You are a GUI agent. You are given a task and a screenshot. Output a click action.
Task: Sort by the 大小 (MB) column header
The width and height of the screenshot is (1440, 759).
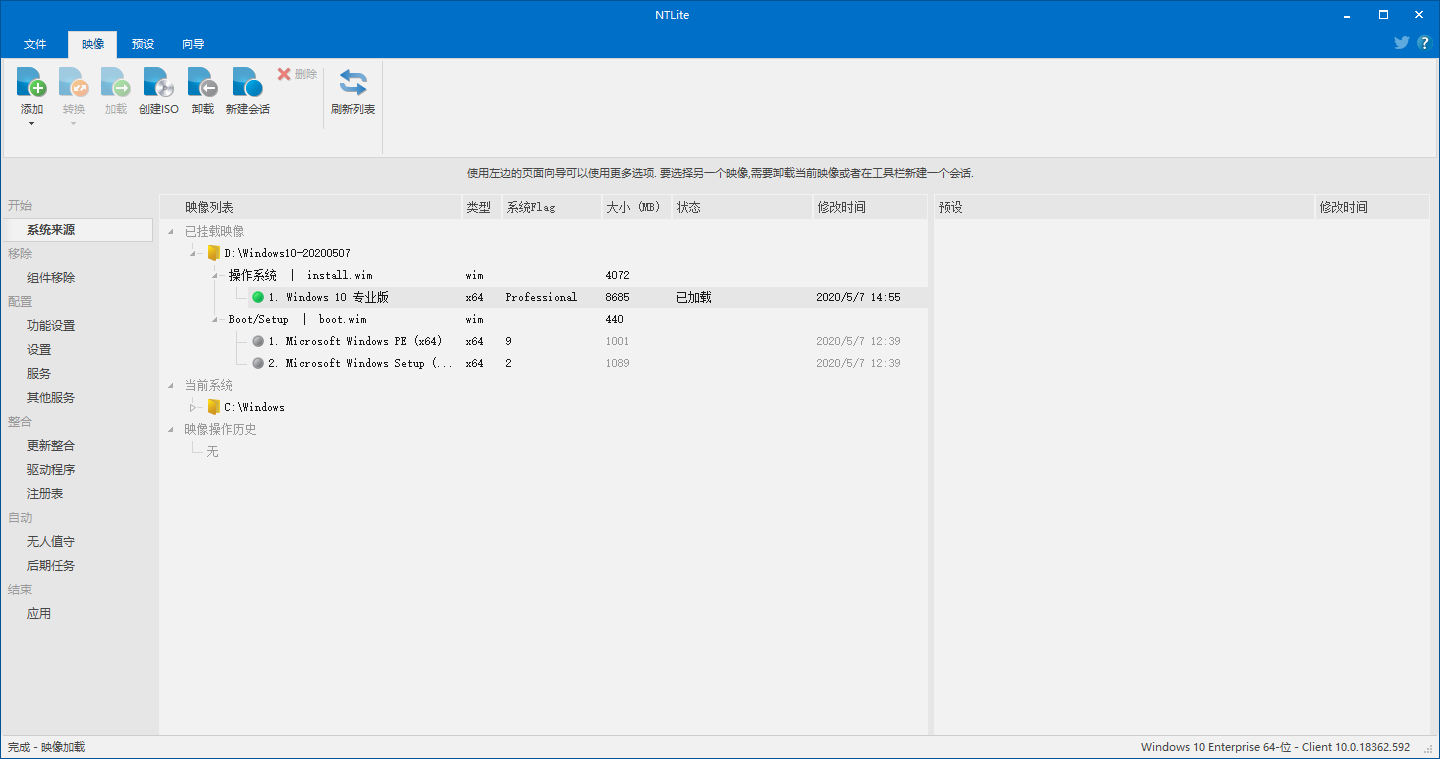pos(636,207)
